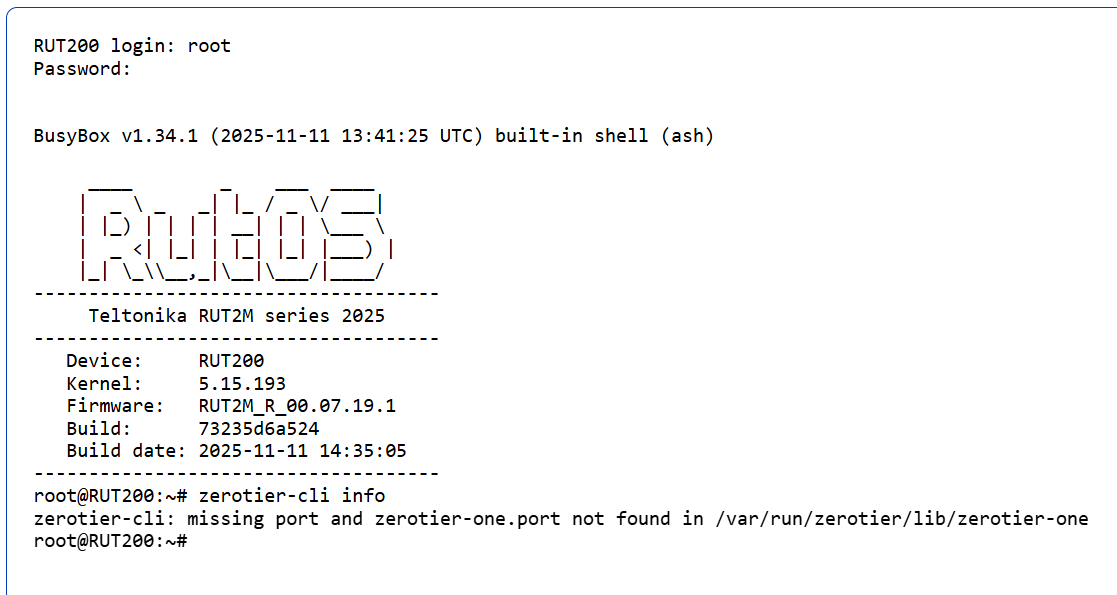Click 'Teltonika RUT2M series 2025' banner text
Screen dimensions: 1117x595
[237, 316]
